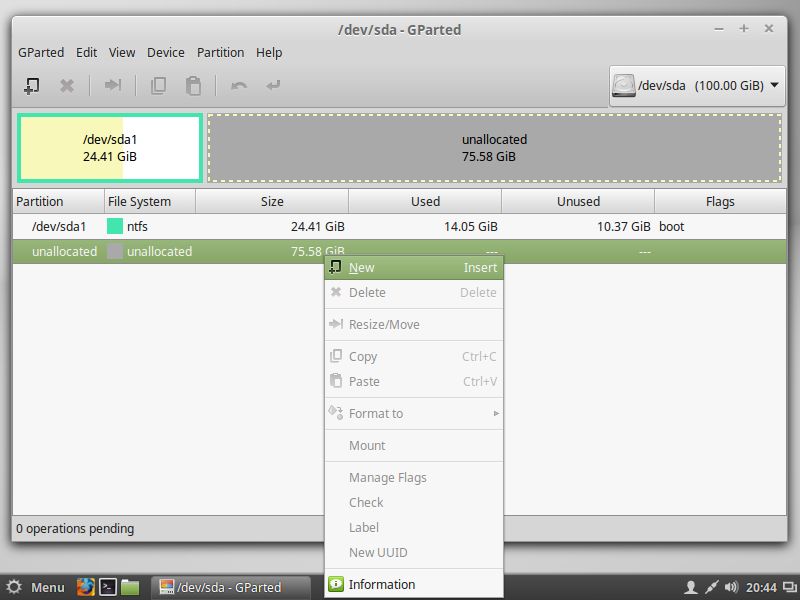The image size is (800, 600).
Task: Click the 20:44 clock in the tray
Action: (x=761, y=588)
